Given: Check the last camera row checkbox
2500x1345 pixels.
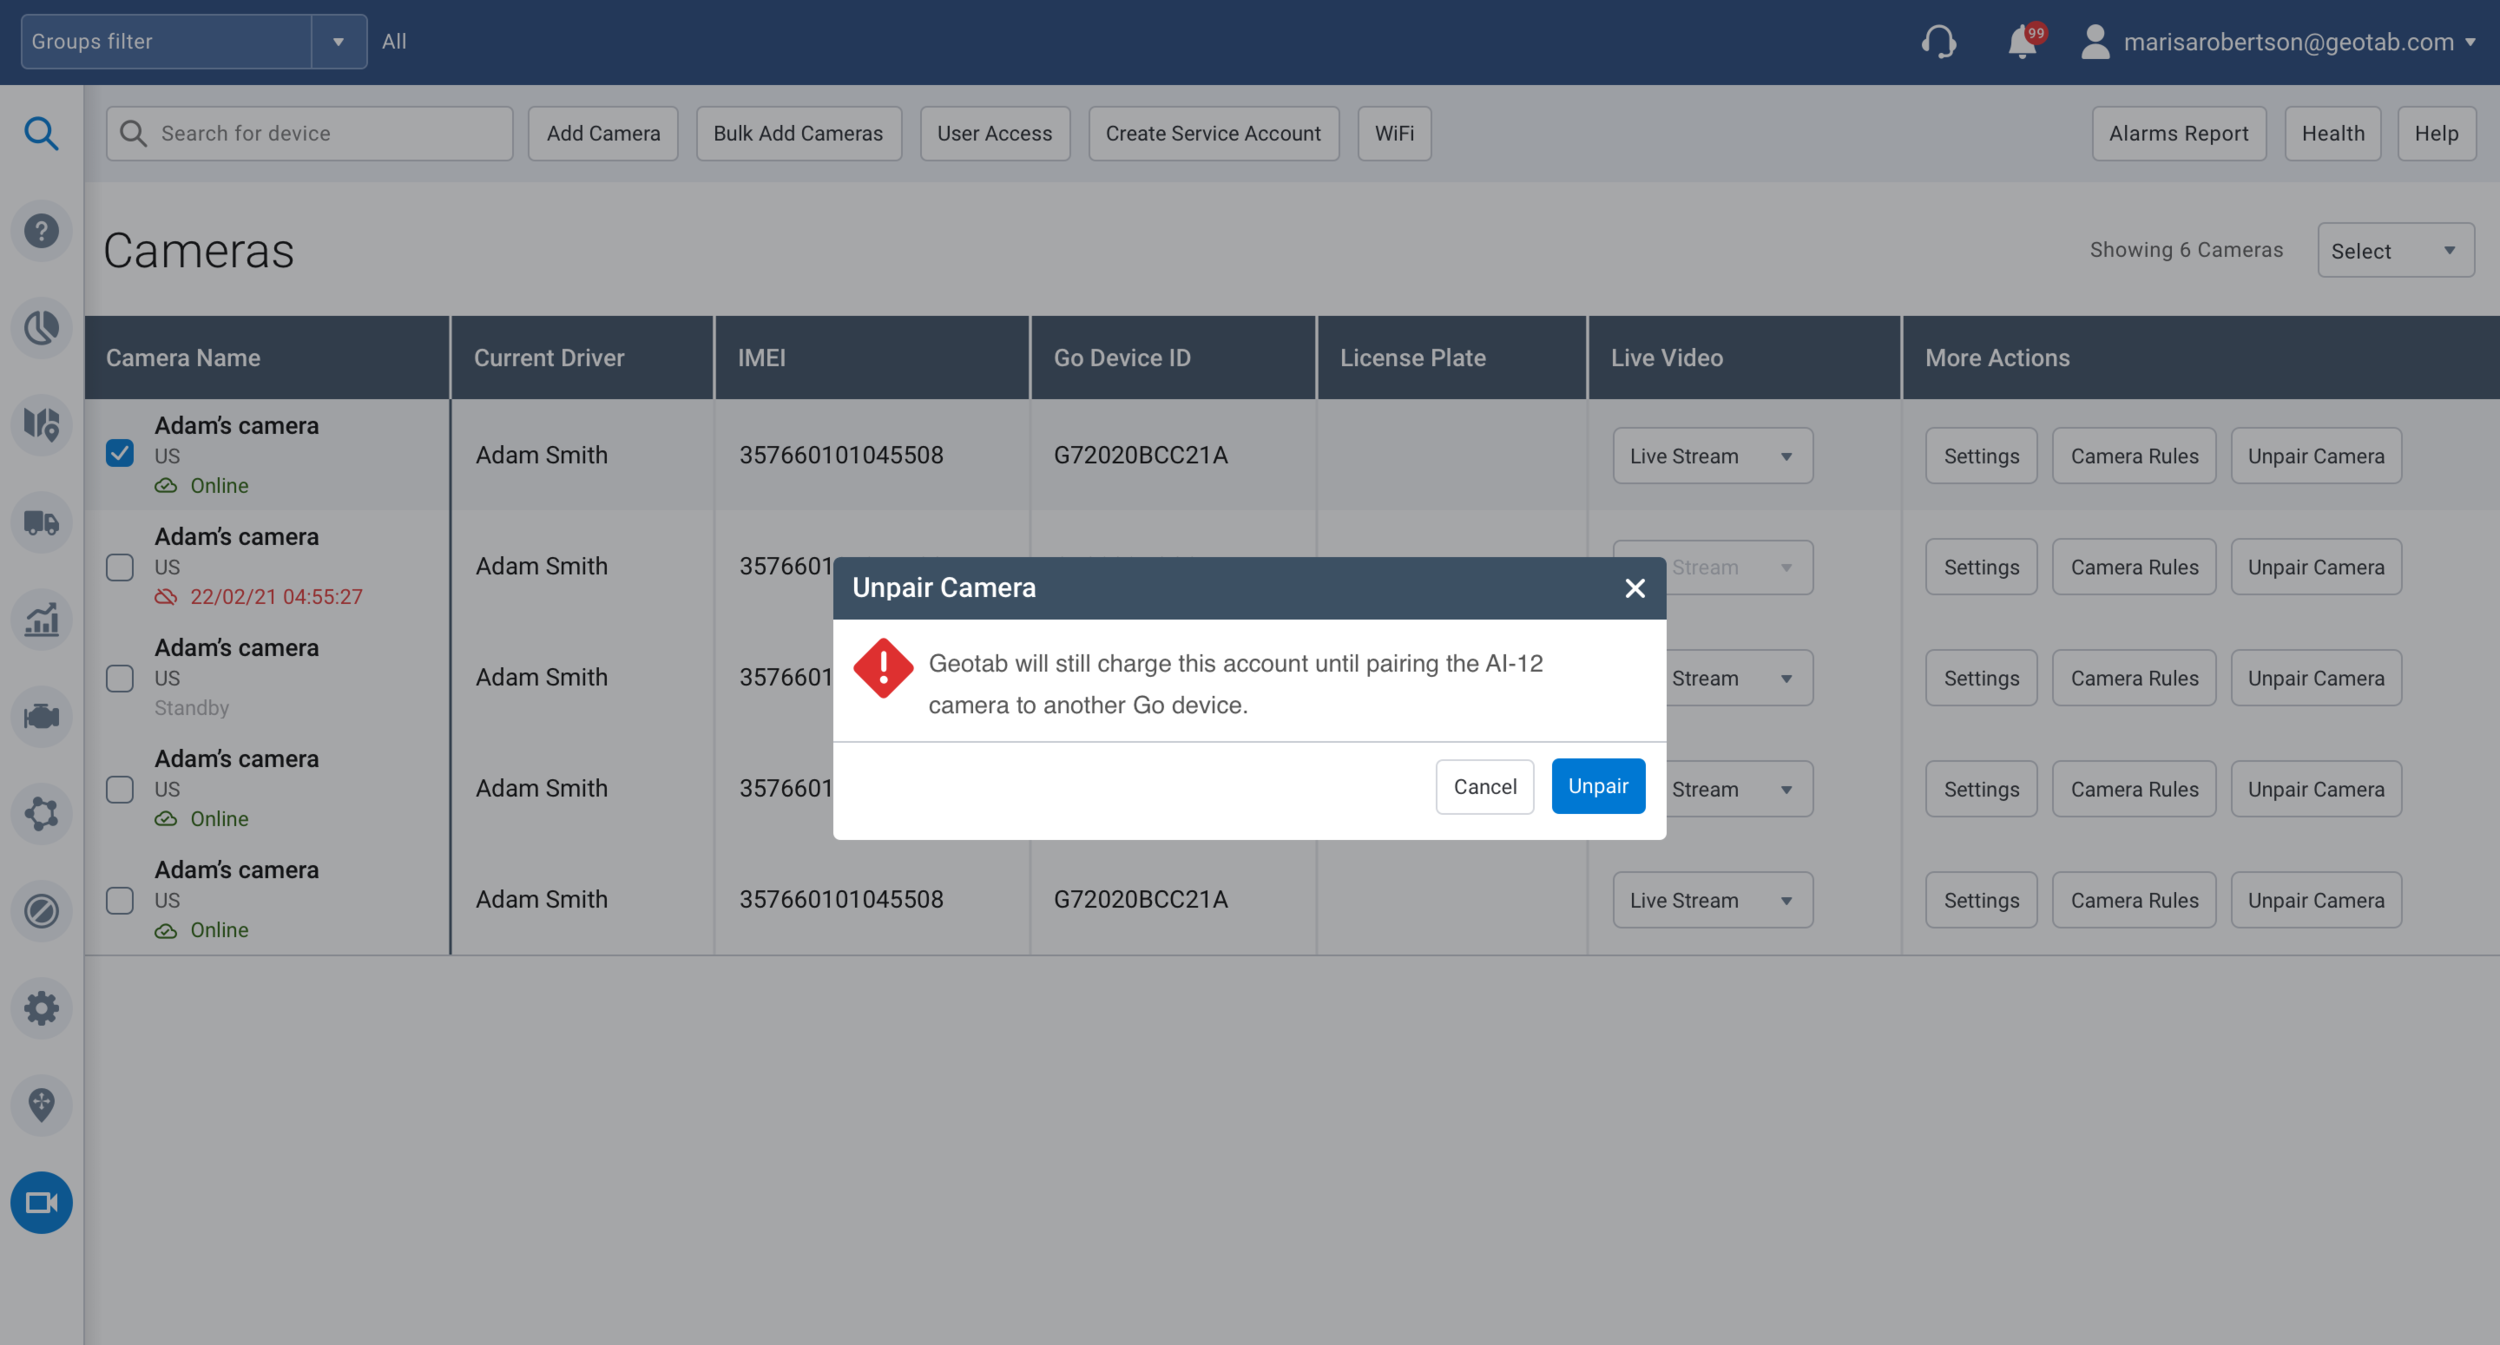Looking at the screenshot, I should tap(120, 900).
